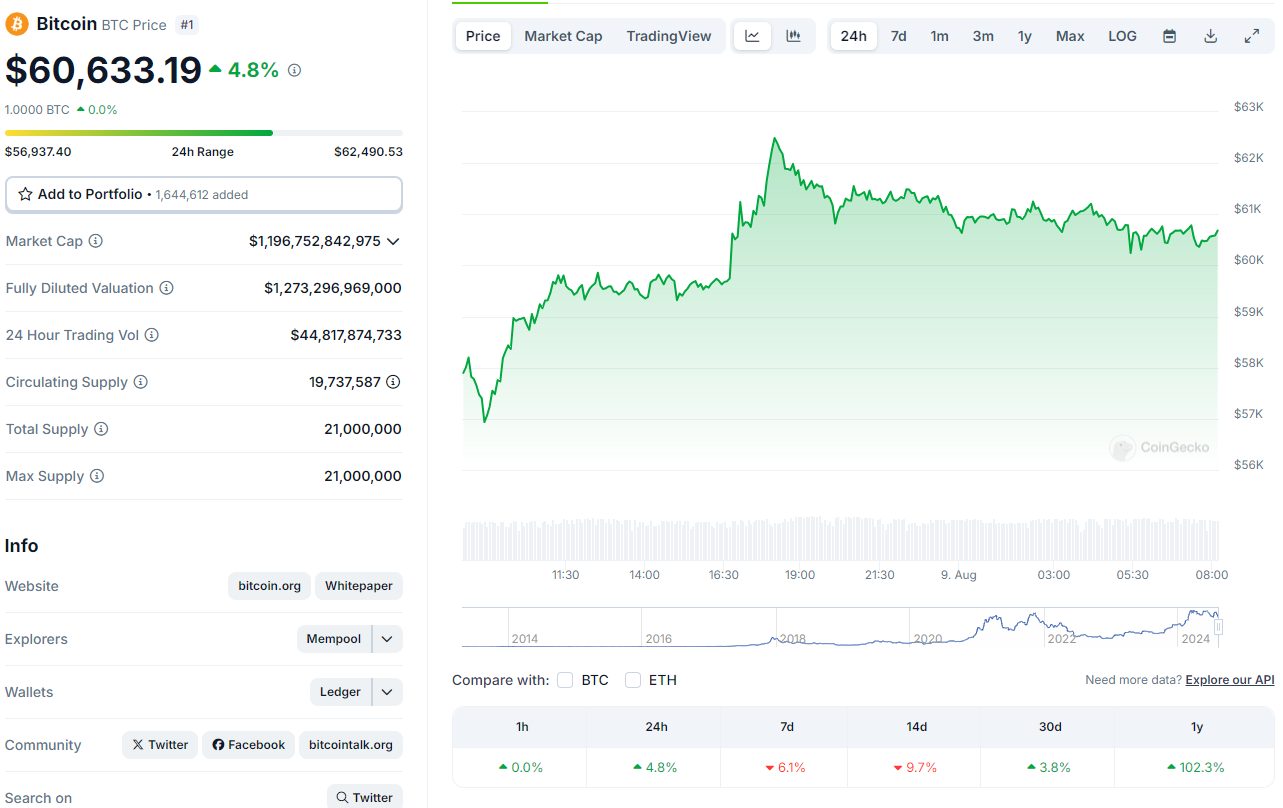Open the Facebook community link

point(248,745)
